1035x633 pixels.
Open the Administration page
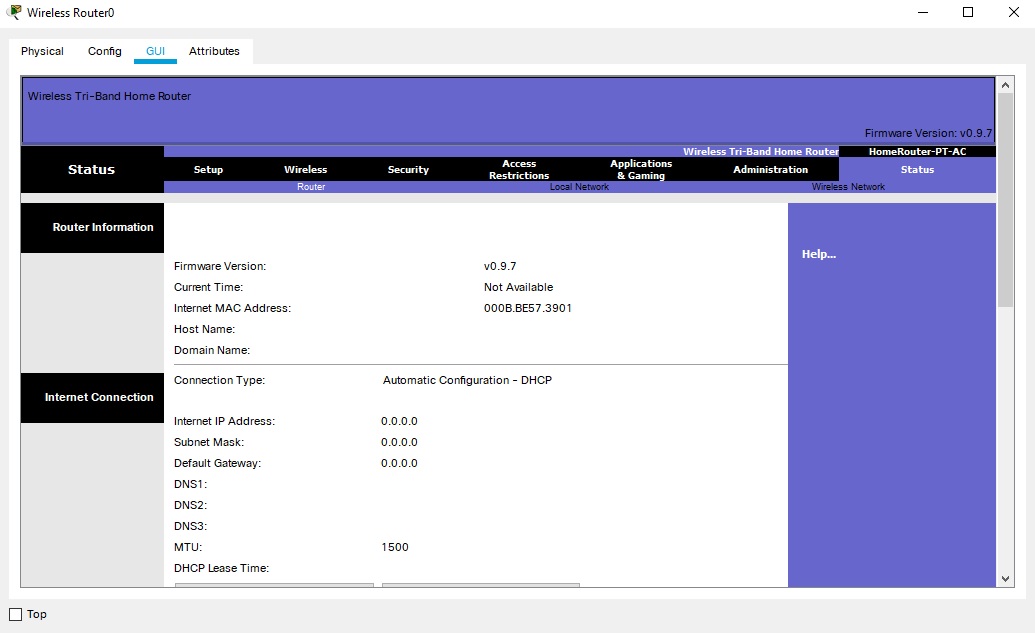click(769, 169)
